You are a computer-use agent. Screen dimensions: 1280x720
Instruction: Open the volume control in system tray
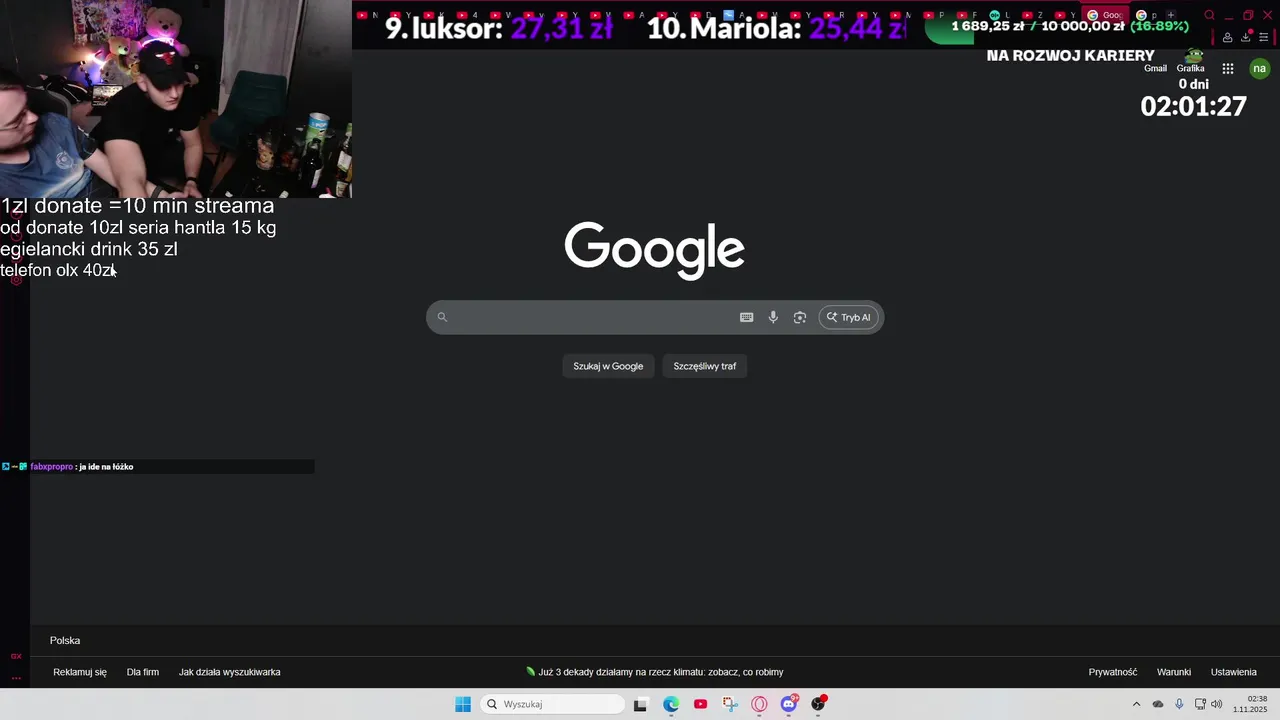1217,704
